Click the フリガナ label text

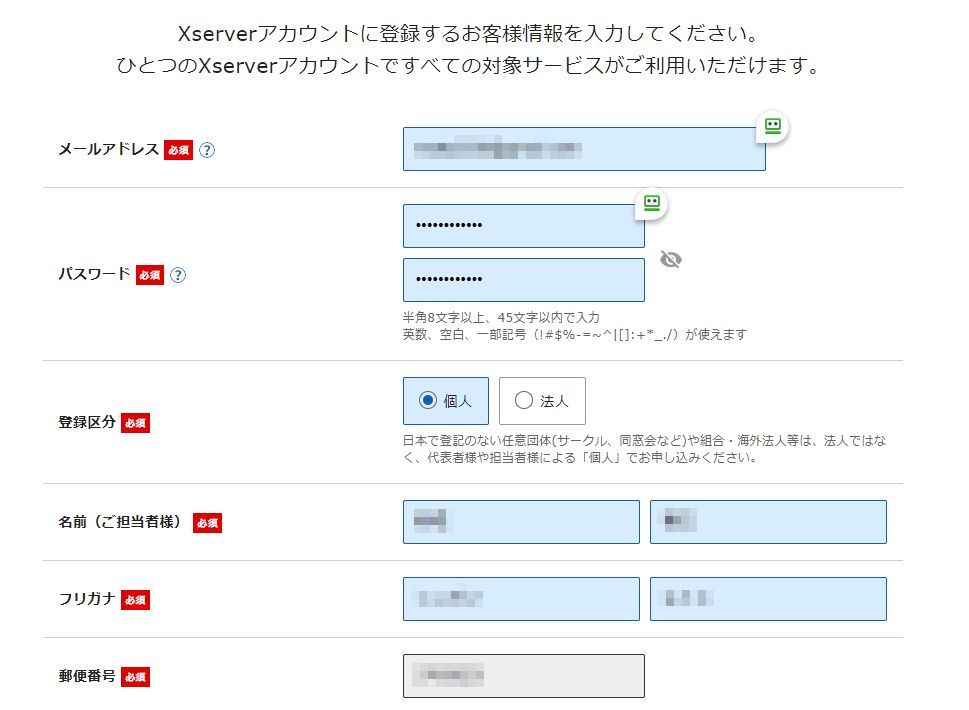tap(87, 599)
